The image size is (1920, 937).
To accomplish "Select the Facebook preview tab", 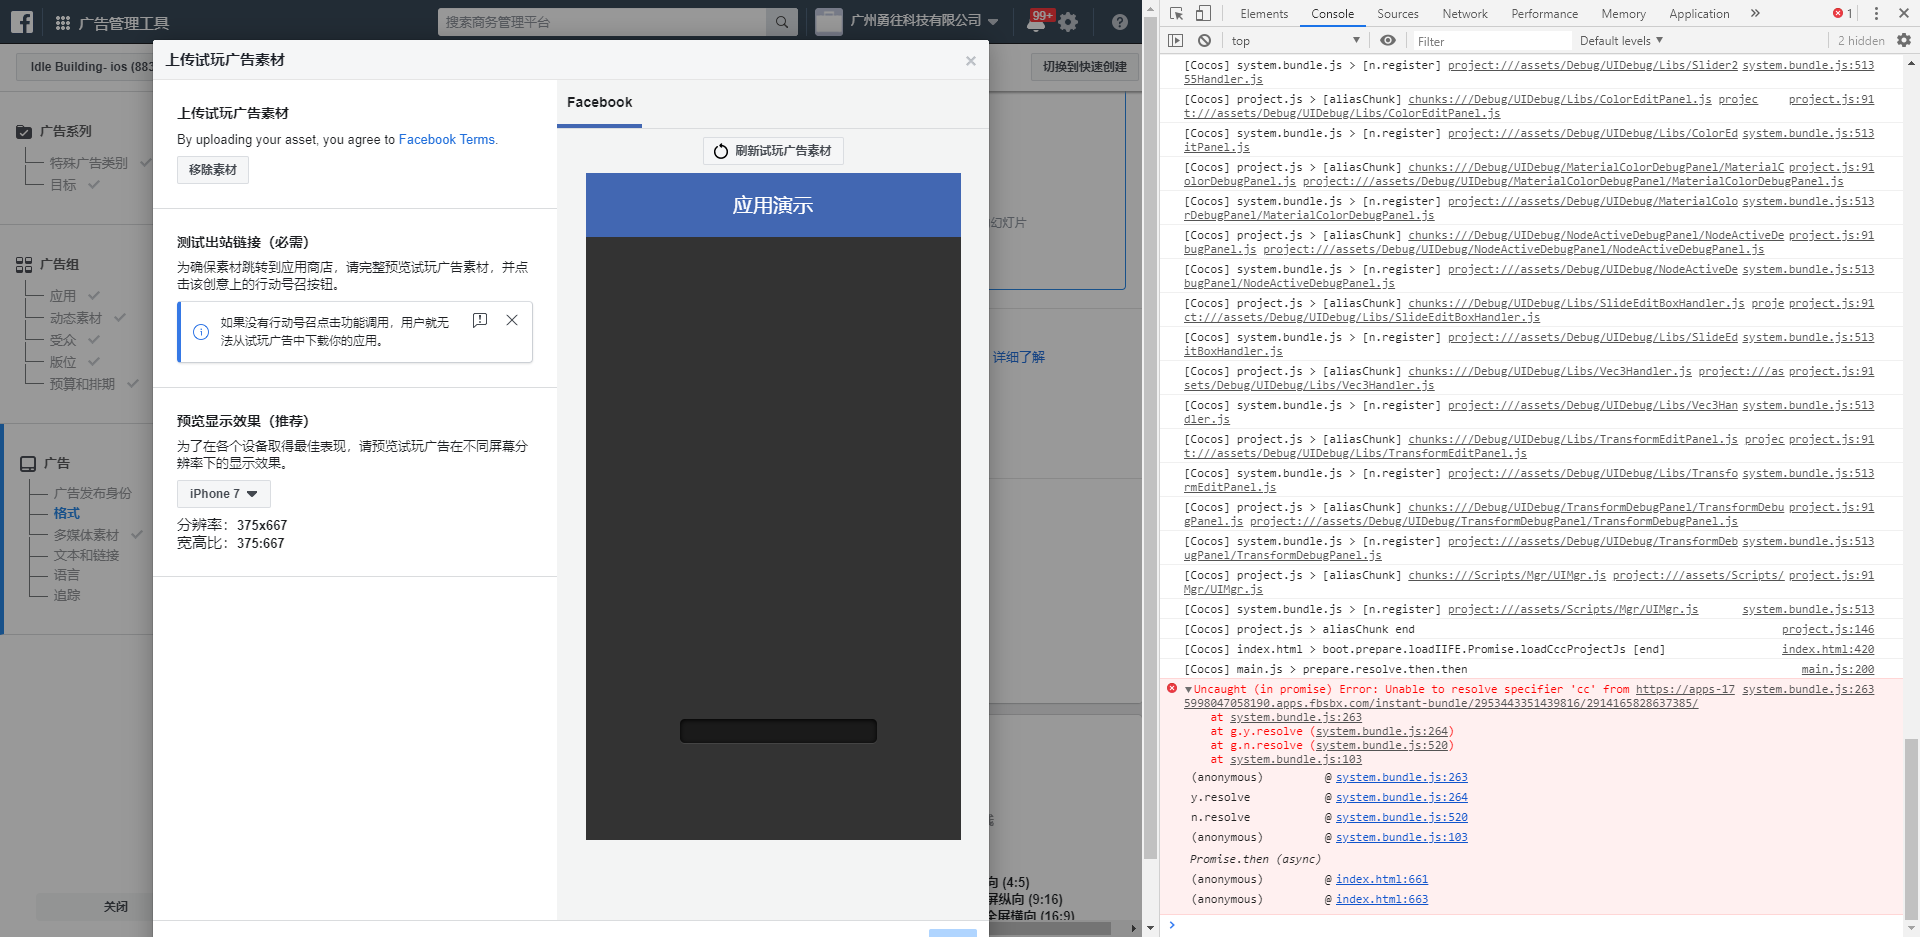I will point(599,102).
